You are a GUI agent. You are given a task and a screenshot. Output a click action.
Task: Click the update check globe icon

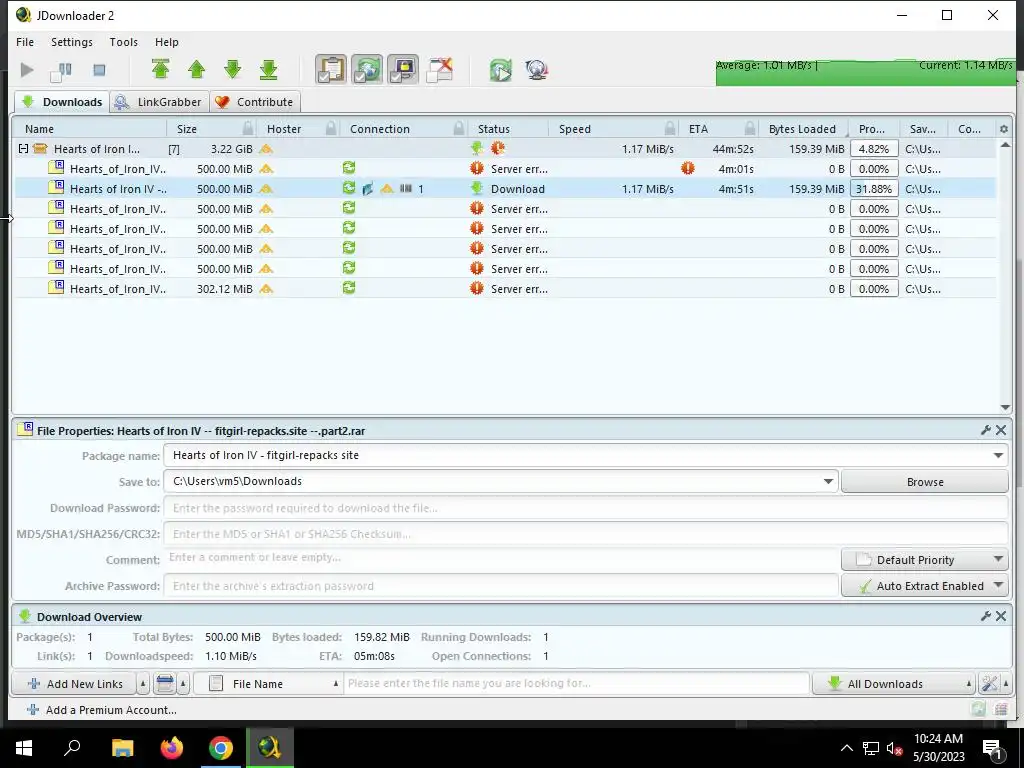(537, 70)
